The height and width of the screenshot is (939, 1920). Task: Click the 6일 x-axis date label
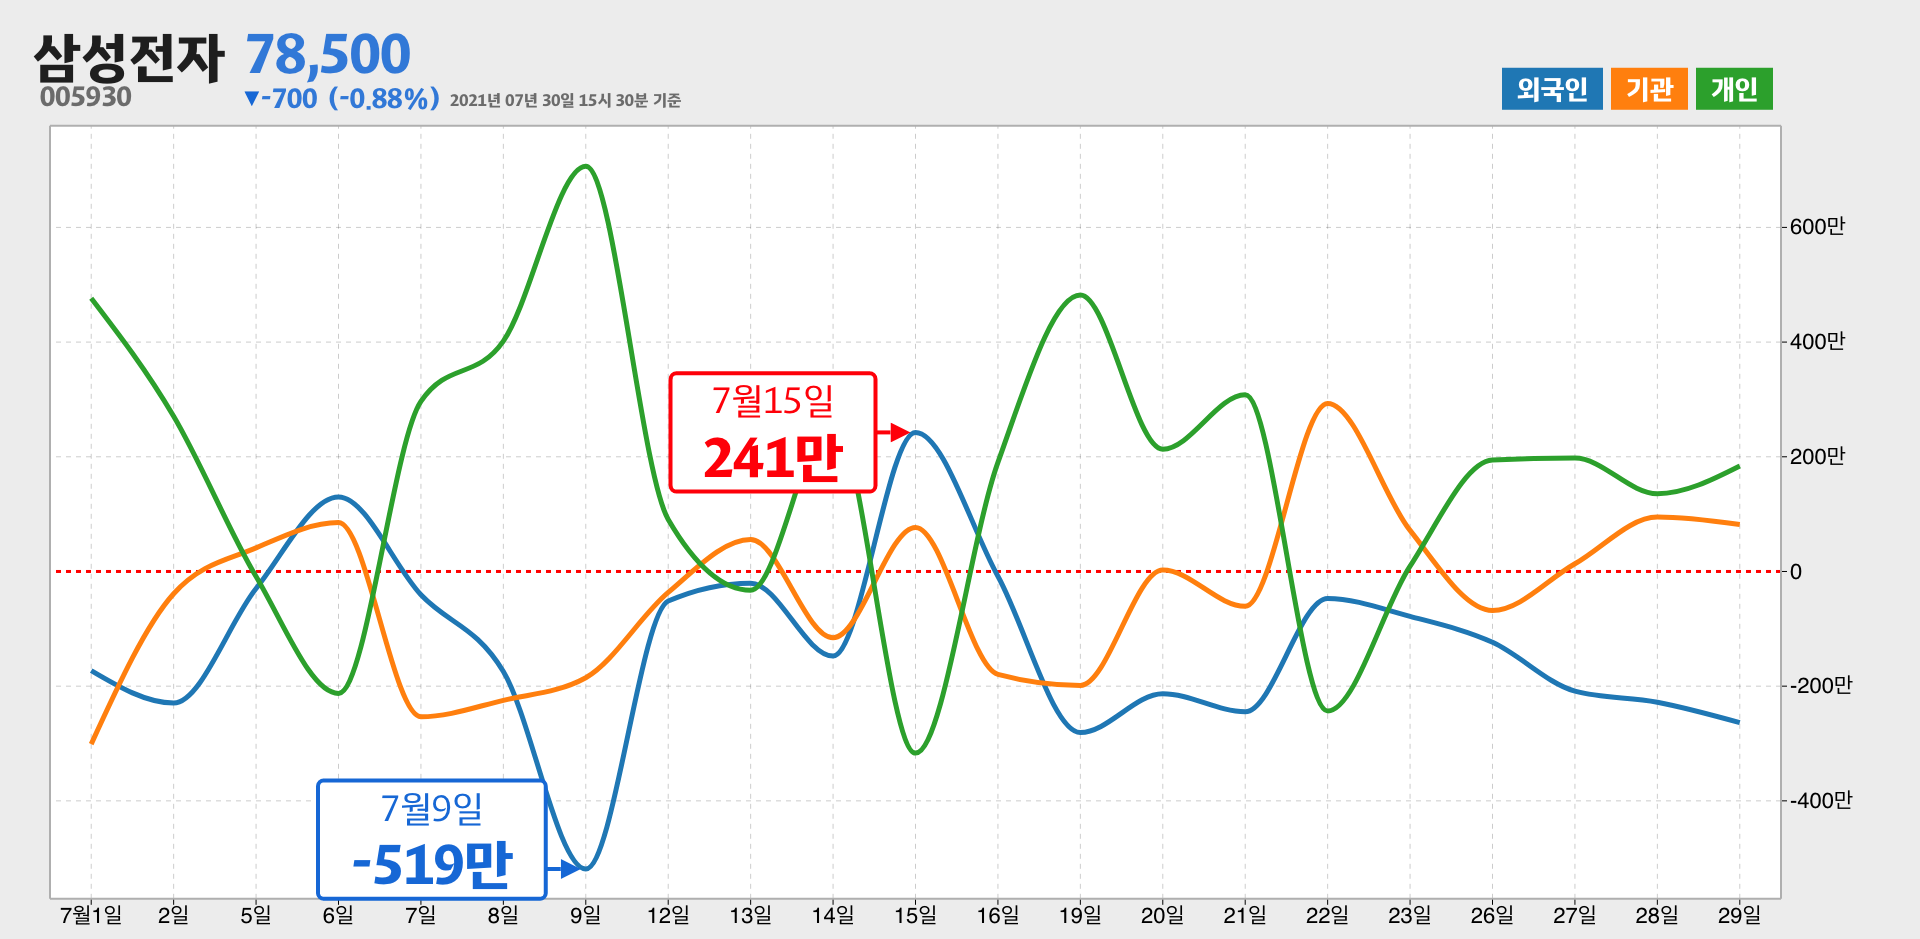coord(338,915)
